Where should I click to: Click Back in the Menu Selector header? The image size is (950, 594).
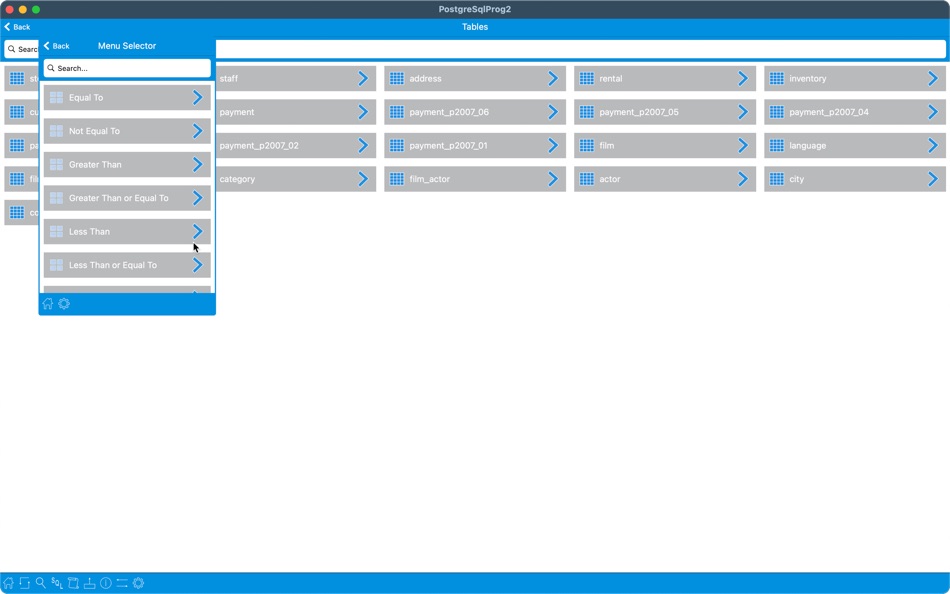pos(57,46)
